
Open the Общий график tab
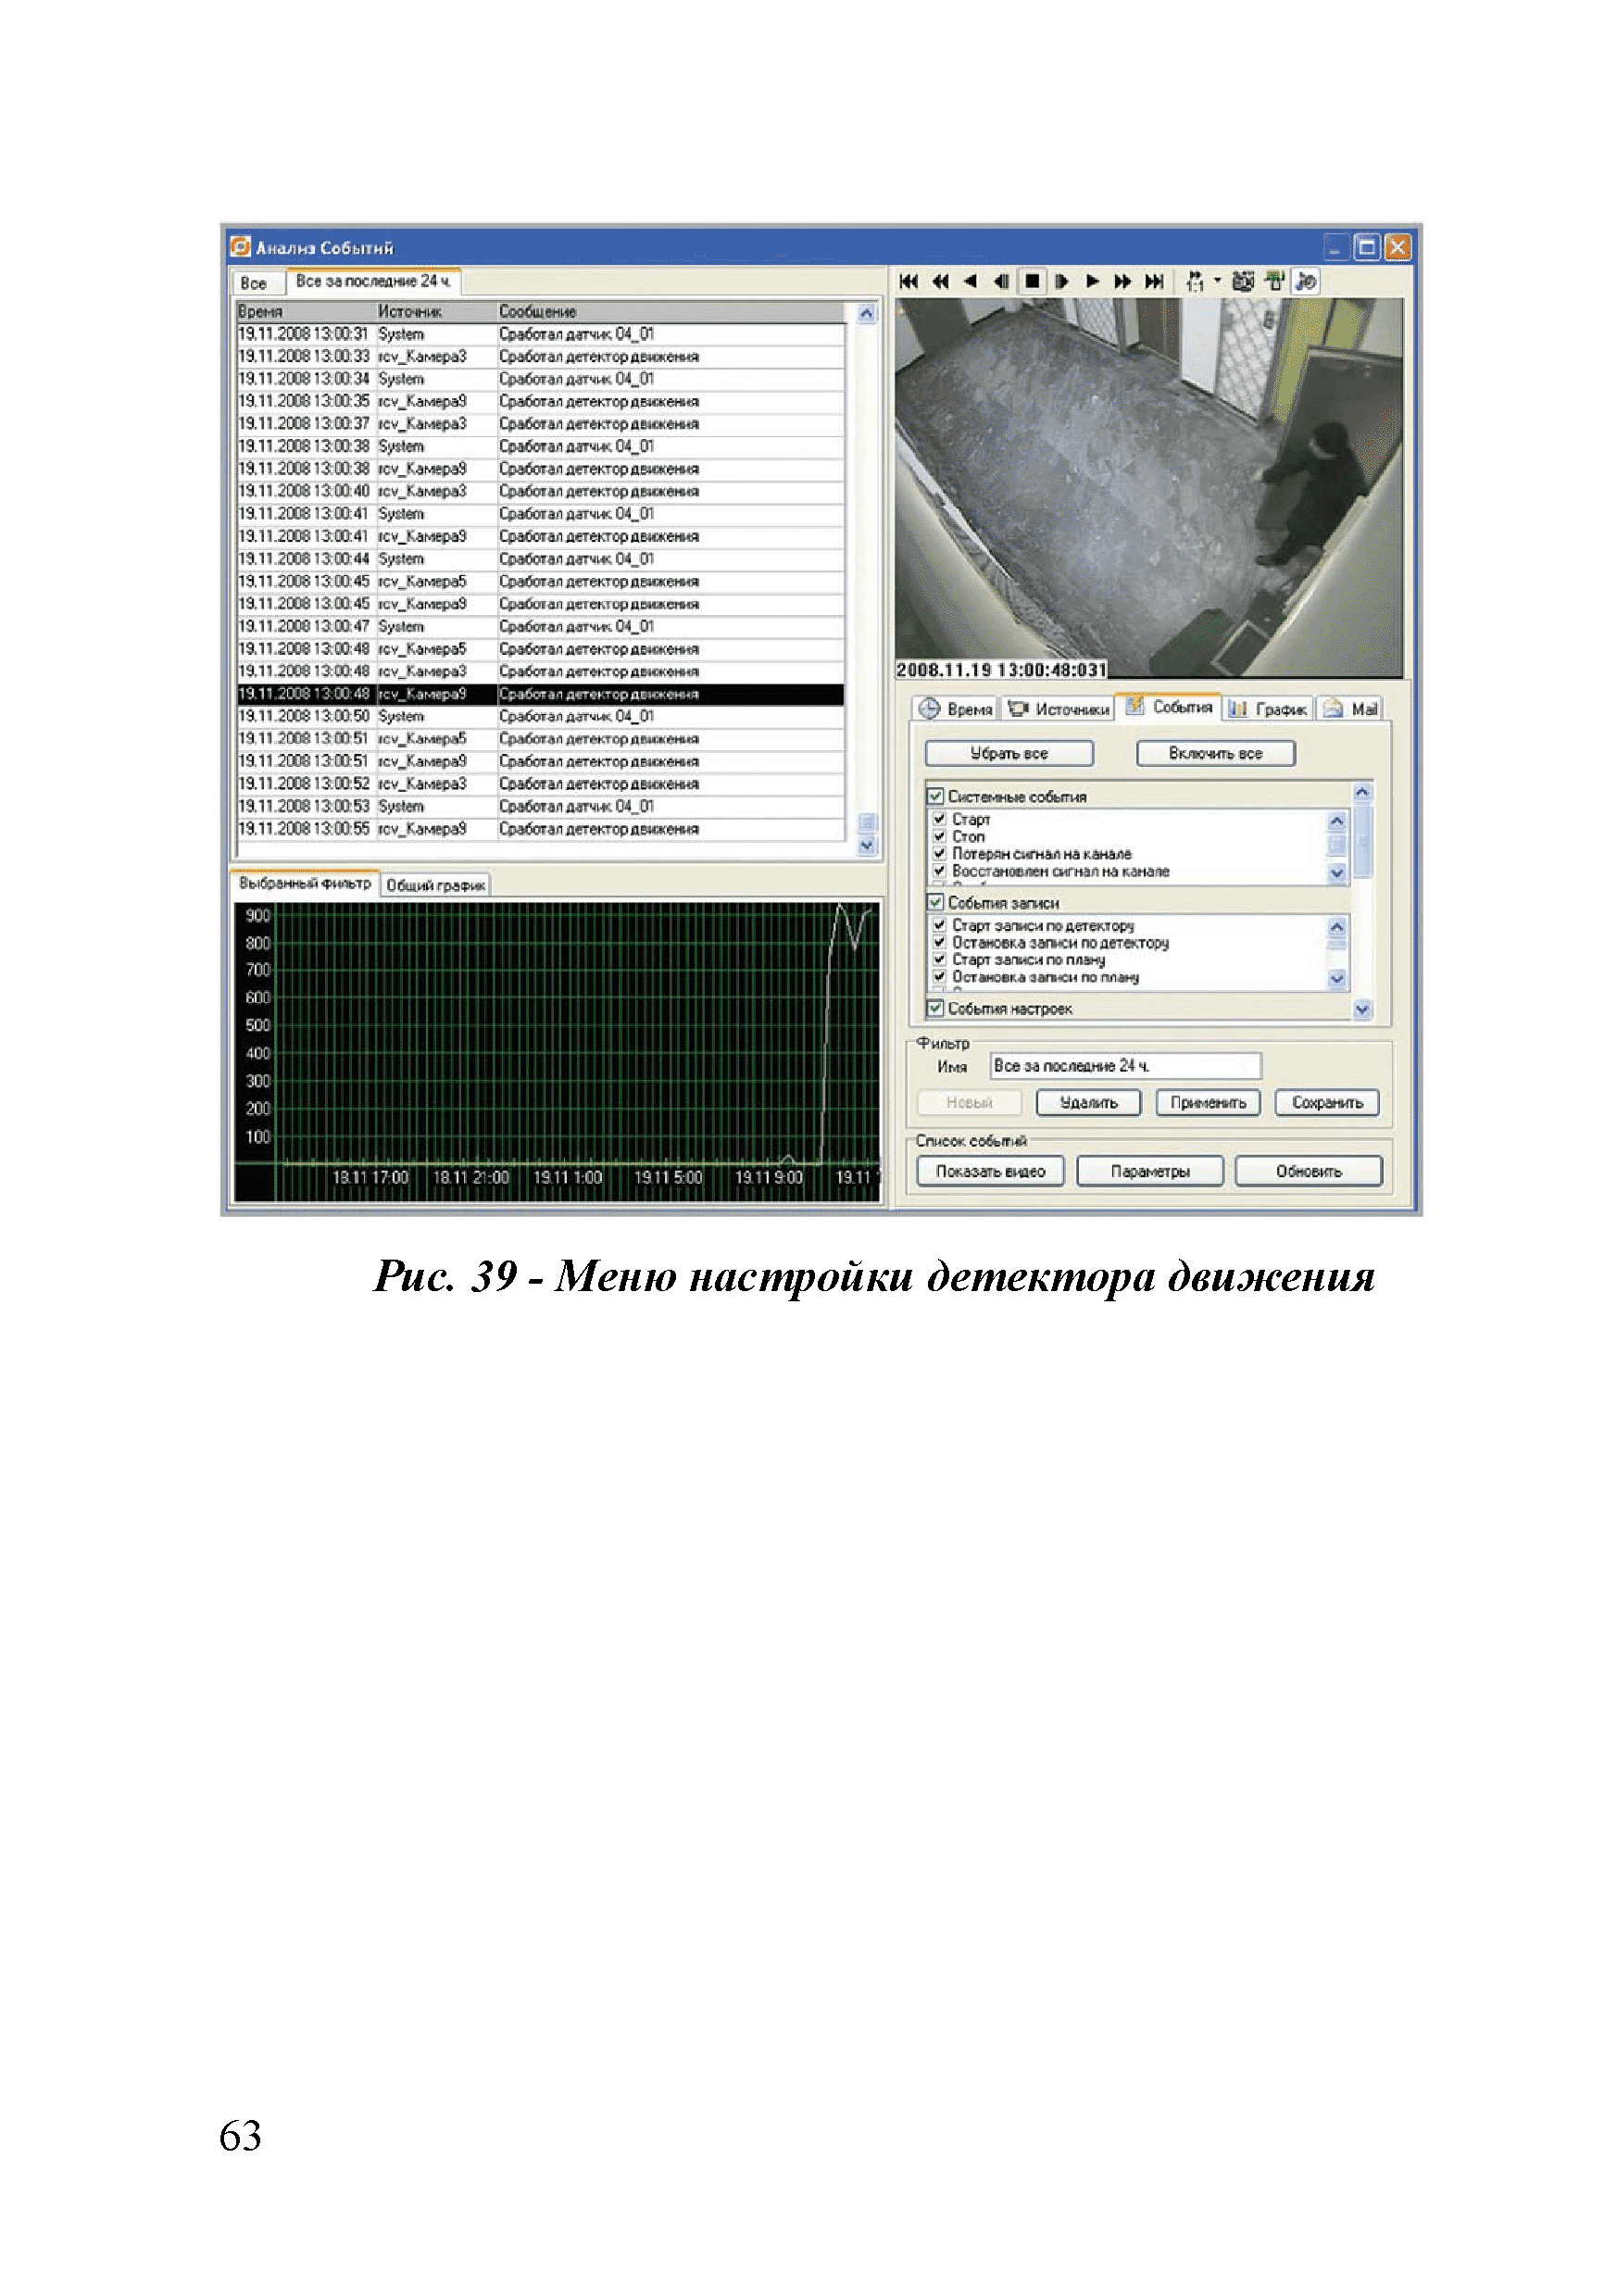[x=434, y=885]
